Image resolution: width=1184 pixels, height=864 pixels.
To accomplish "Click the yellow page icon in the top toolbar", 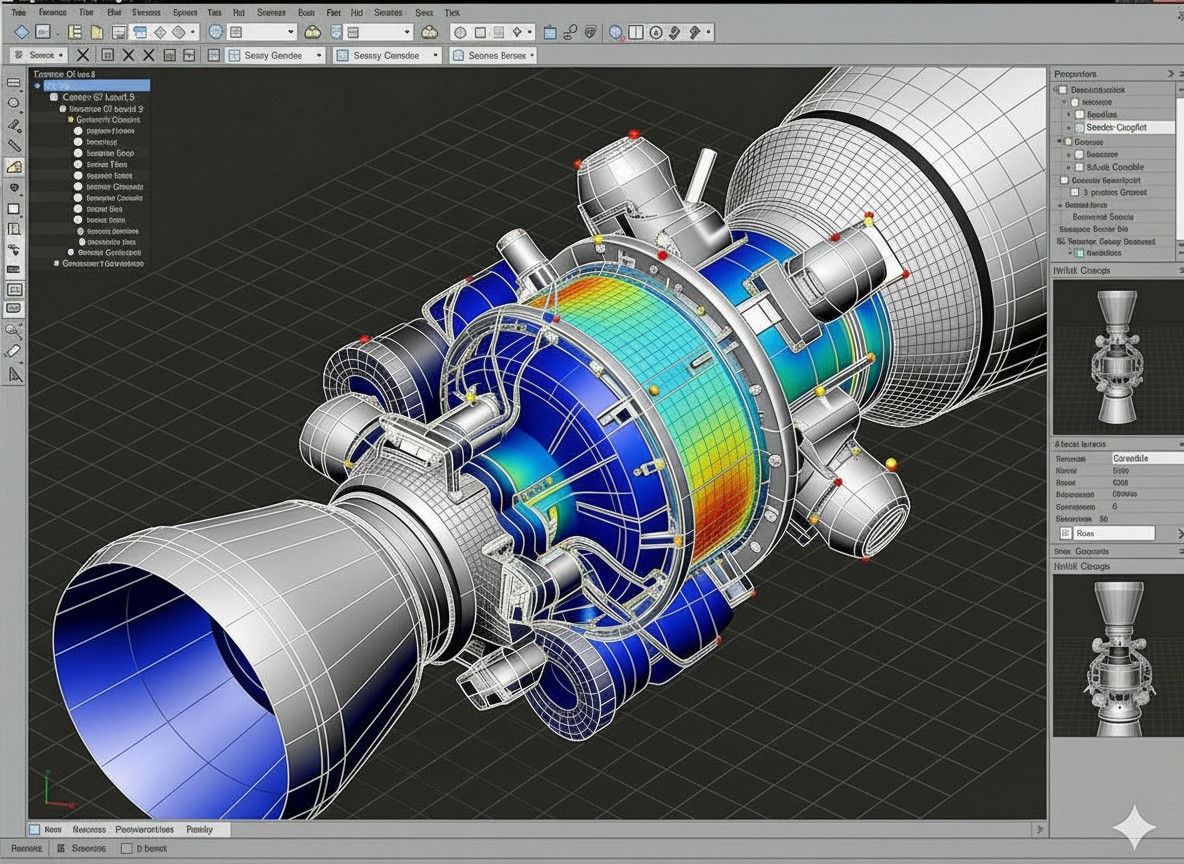I will (97, 32).
